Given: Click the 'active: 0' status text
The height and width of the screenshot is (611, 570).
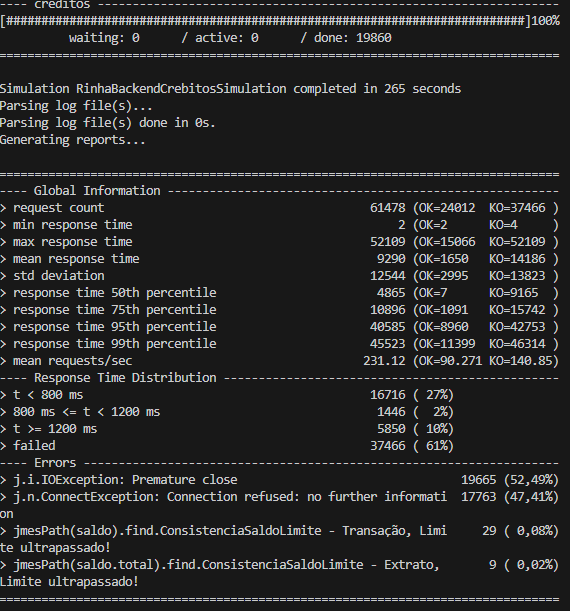Looking at the screenshot, I should point(227,38).
